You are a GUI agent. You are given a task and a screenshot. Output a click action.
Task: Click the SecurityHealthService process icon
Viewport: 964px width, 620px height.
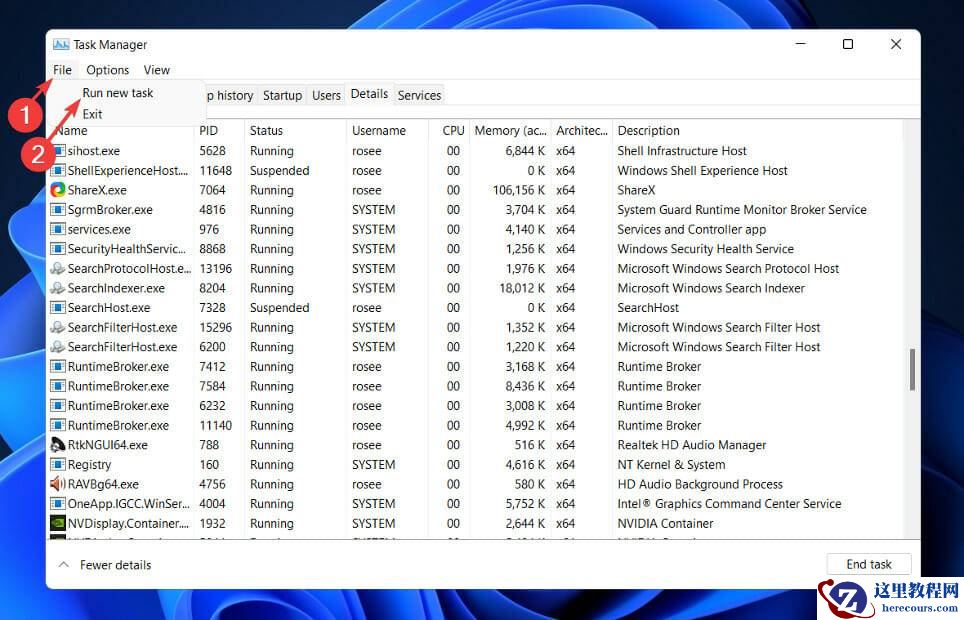(x=58, y=249)
